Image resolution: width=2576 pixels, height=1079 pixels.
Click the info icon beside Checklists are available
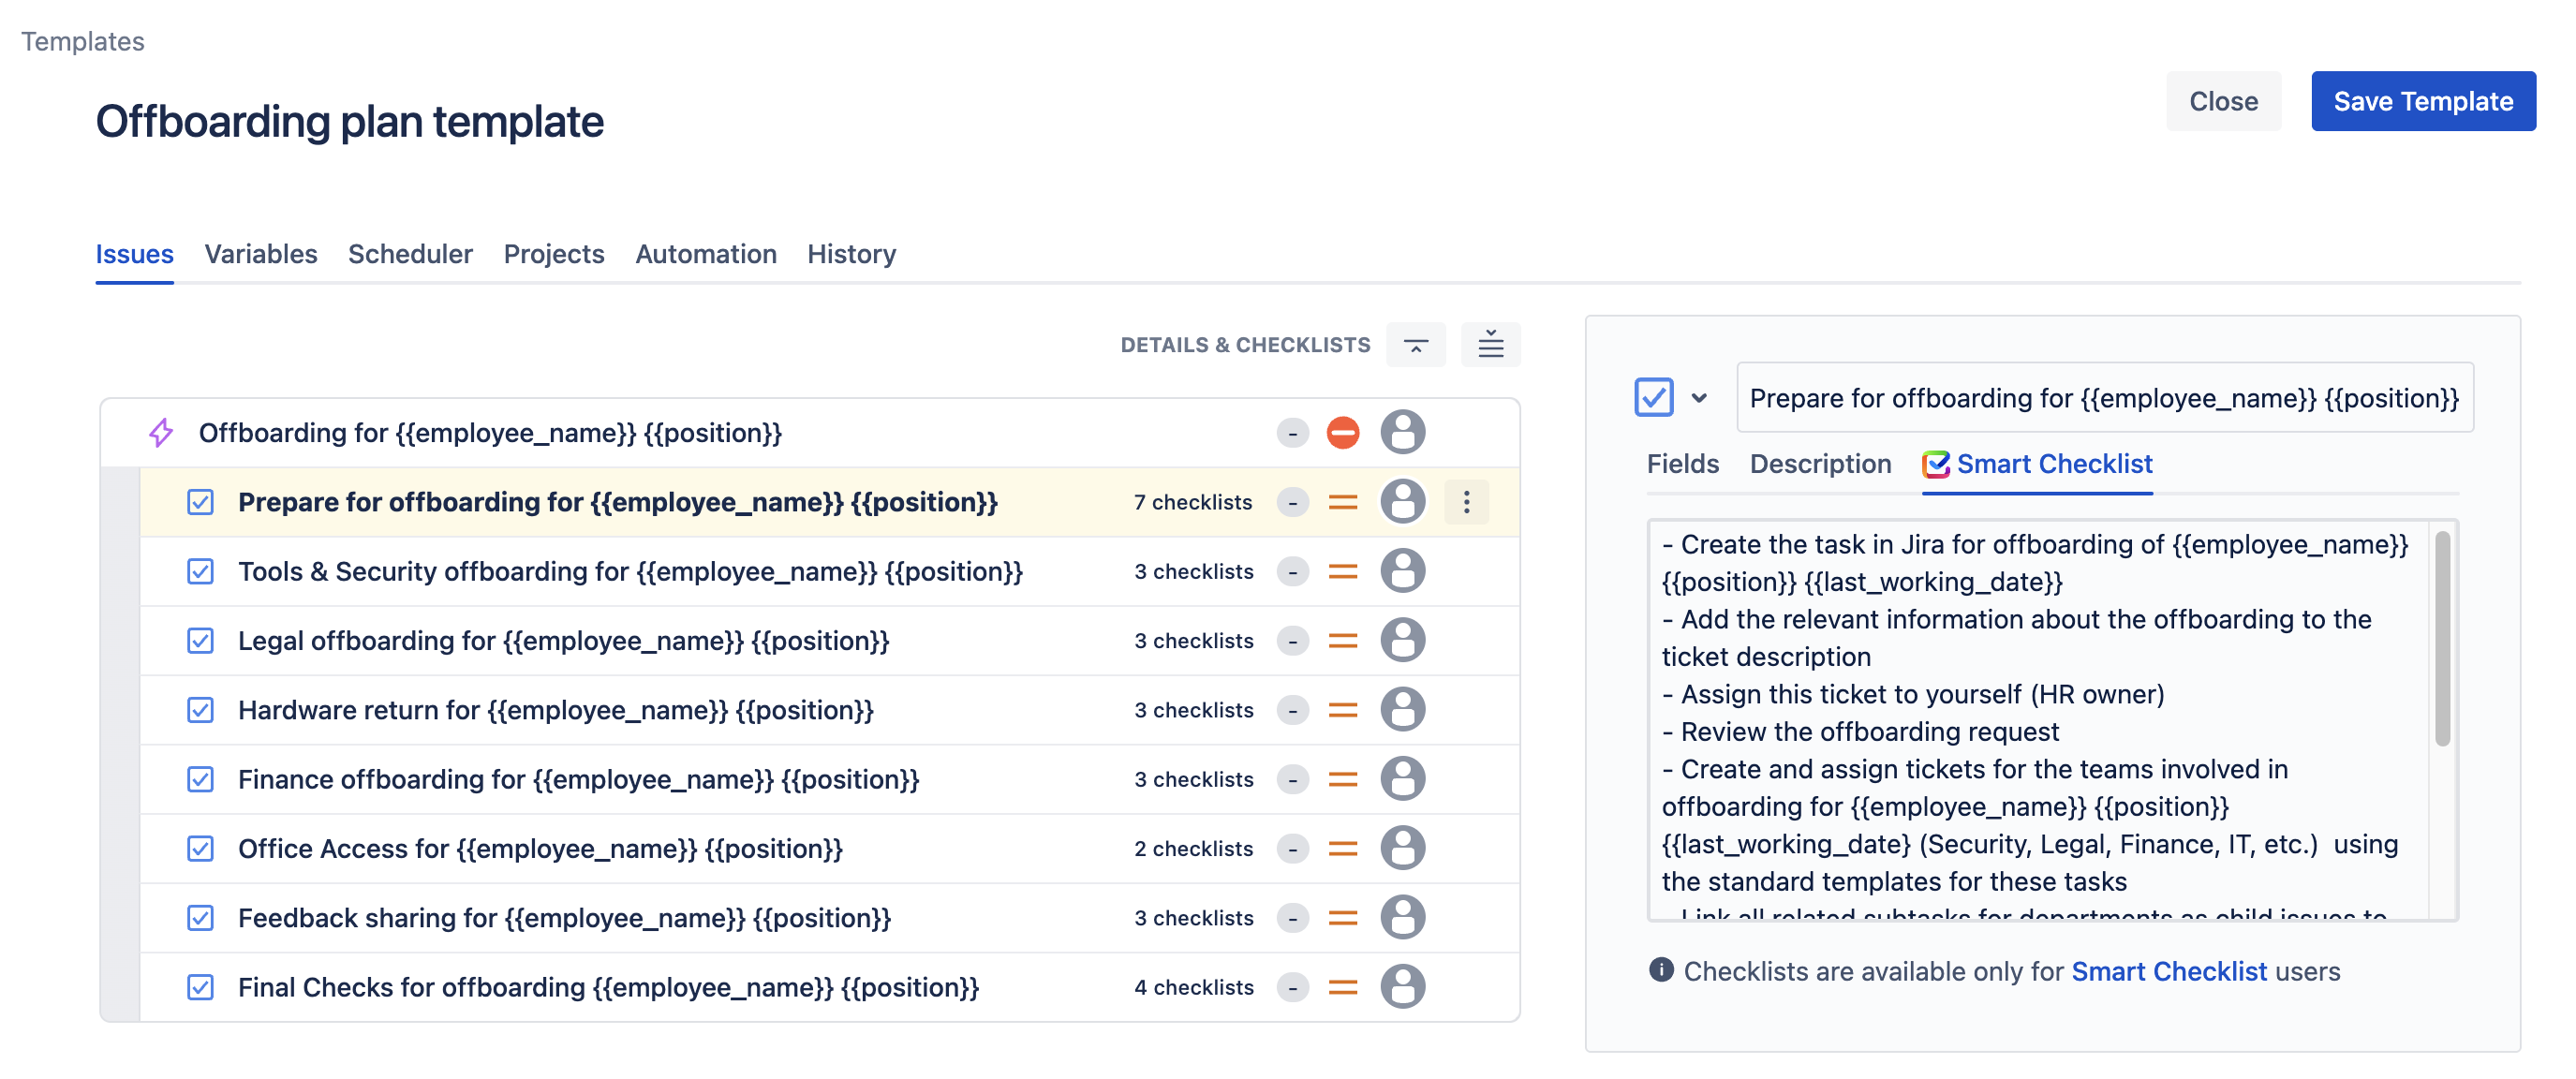pyautogui.click(x=1661, y=970)
